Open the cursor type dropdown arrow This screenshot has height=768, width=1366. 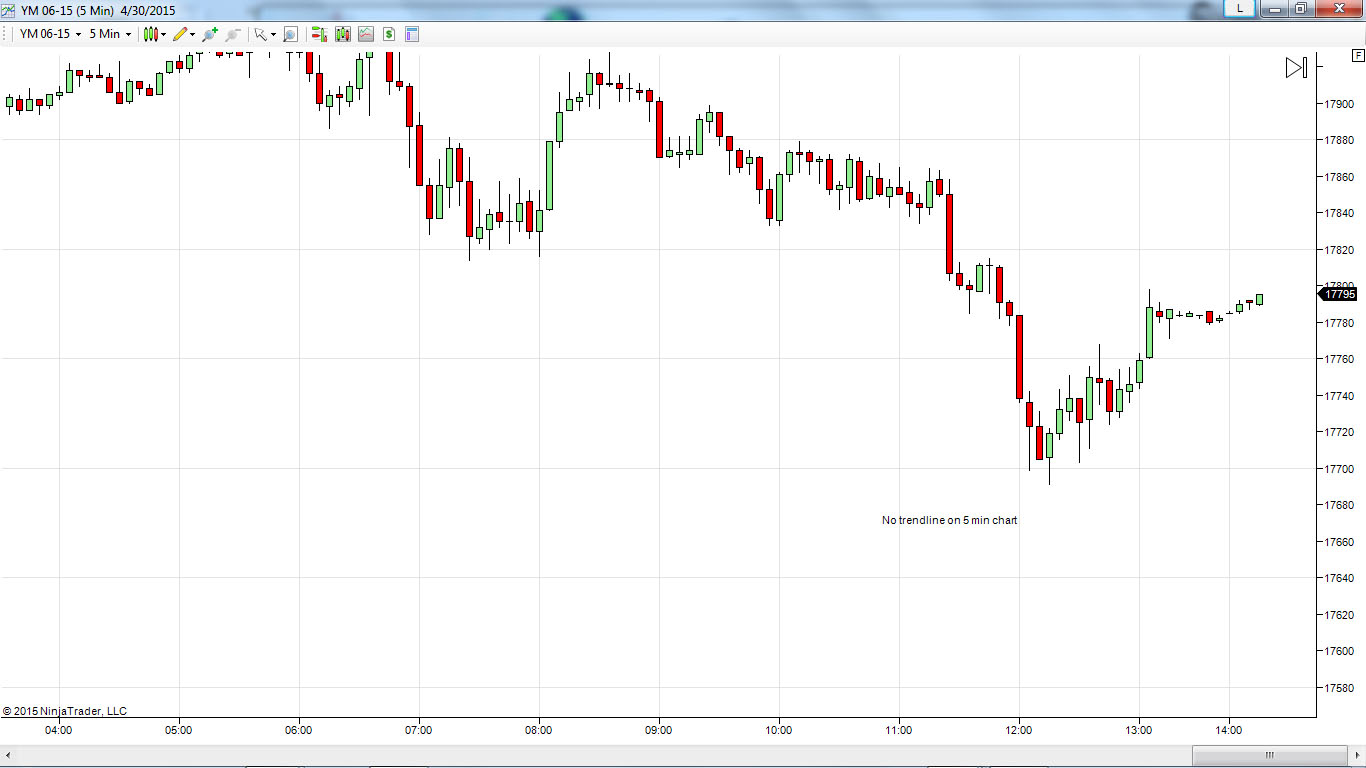pos(273,34)
